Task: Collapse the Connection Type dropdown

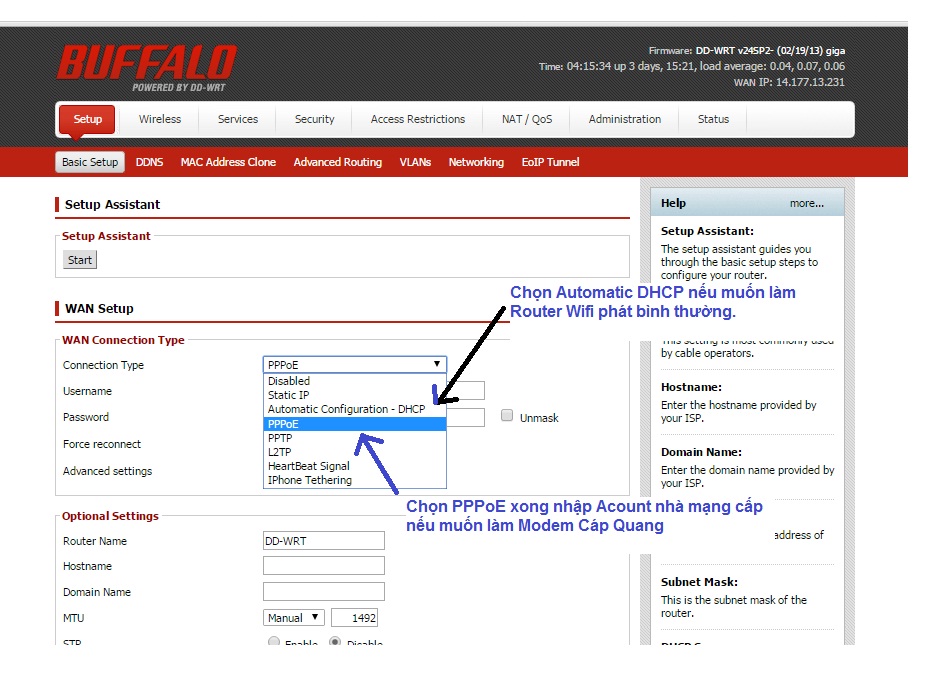Action: (x=355, y=364)
